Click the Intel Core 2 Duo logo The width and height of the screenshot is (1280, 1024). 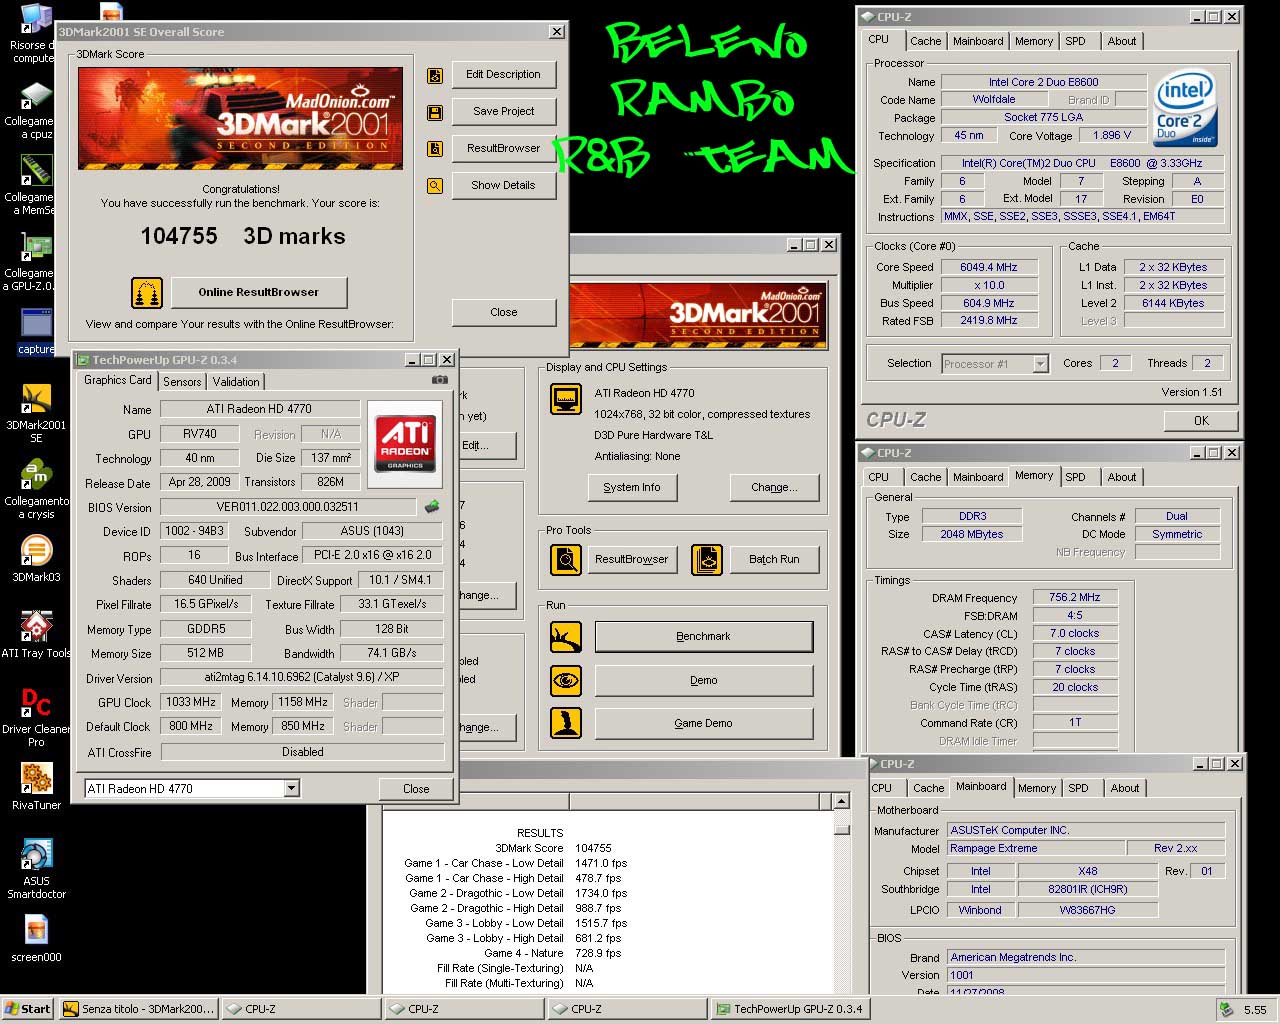1185,108
